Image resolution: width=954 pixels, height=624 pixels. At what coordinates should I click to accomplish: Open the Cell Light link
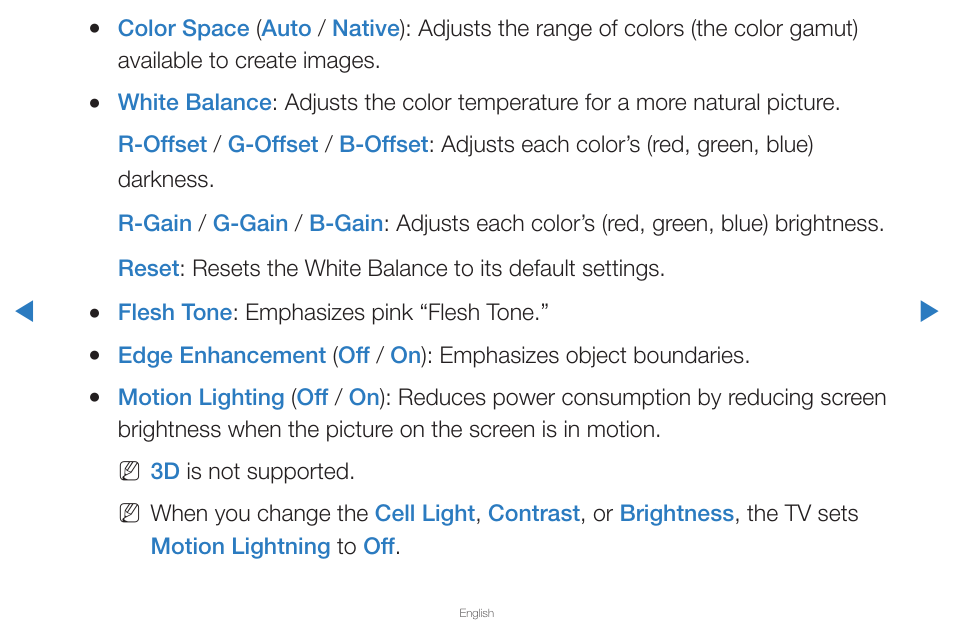(x=425, y=513)
